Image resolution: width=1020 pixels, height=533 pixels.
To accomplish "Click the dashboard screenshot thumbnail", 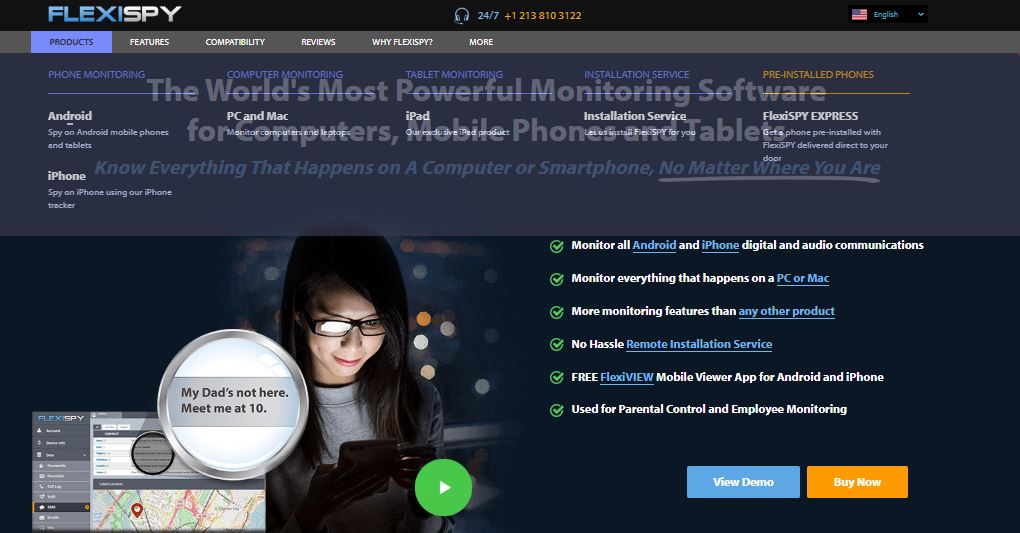I will coord(148,471).
